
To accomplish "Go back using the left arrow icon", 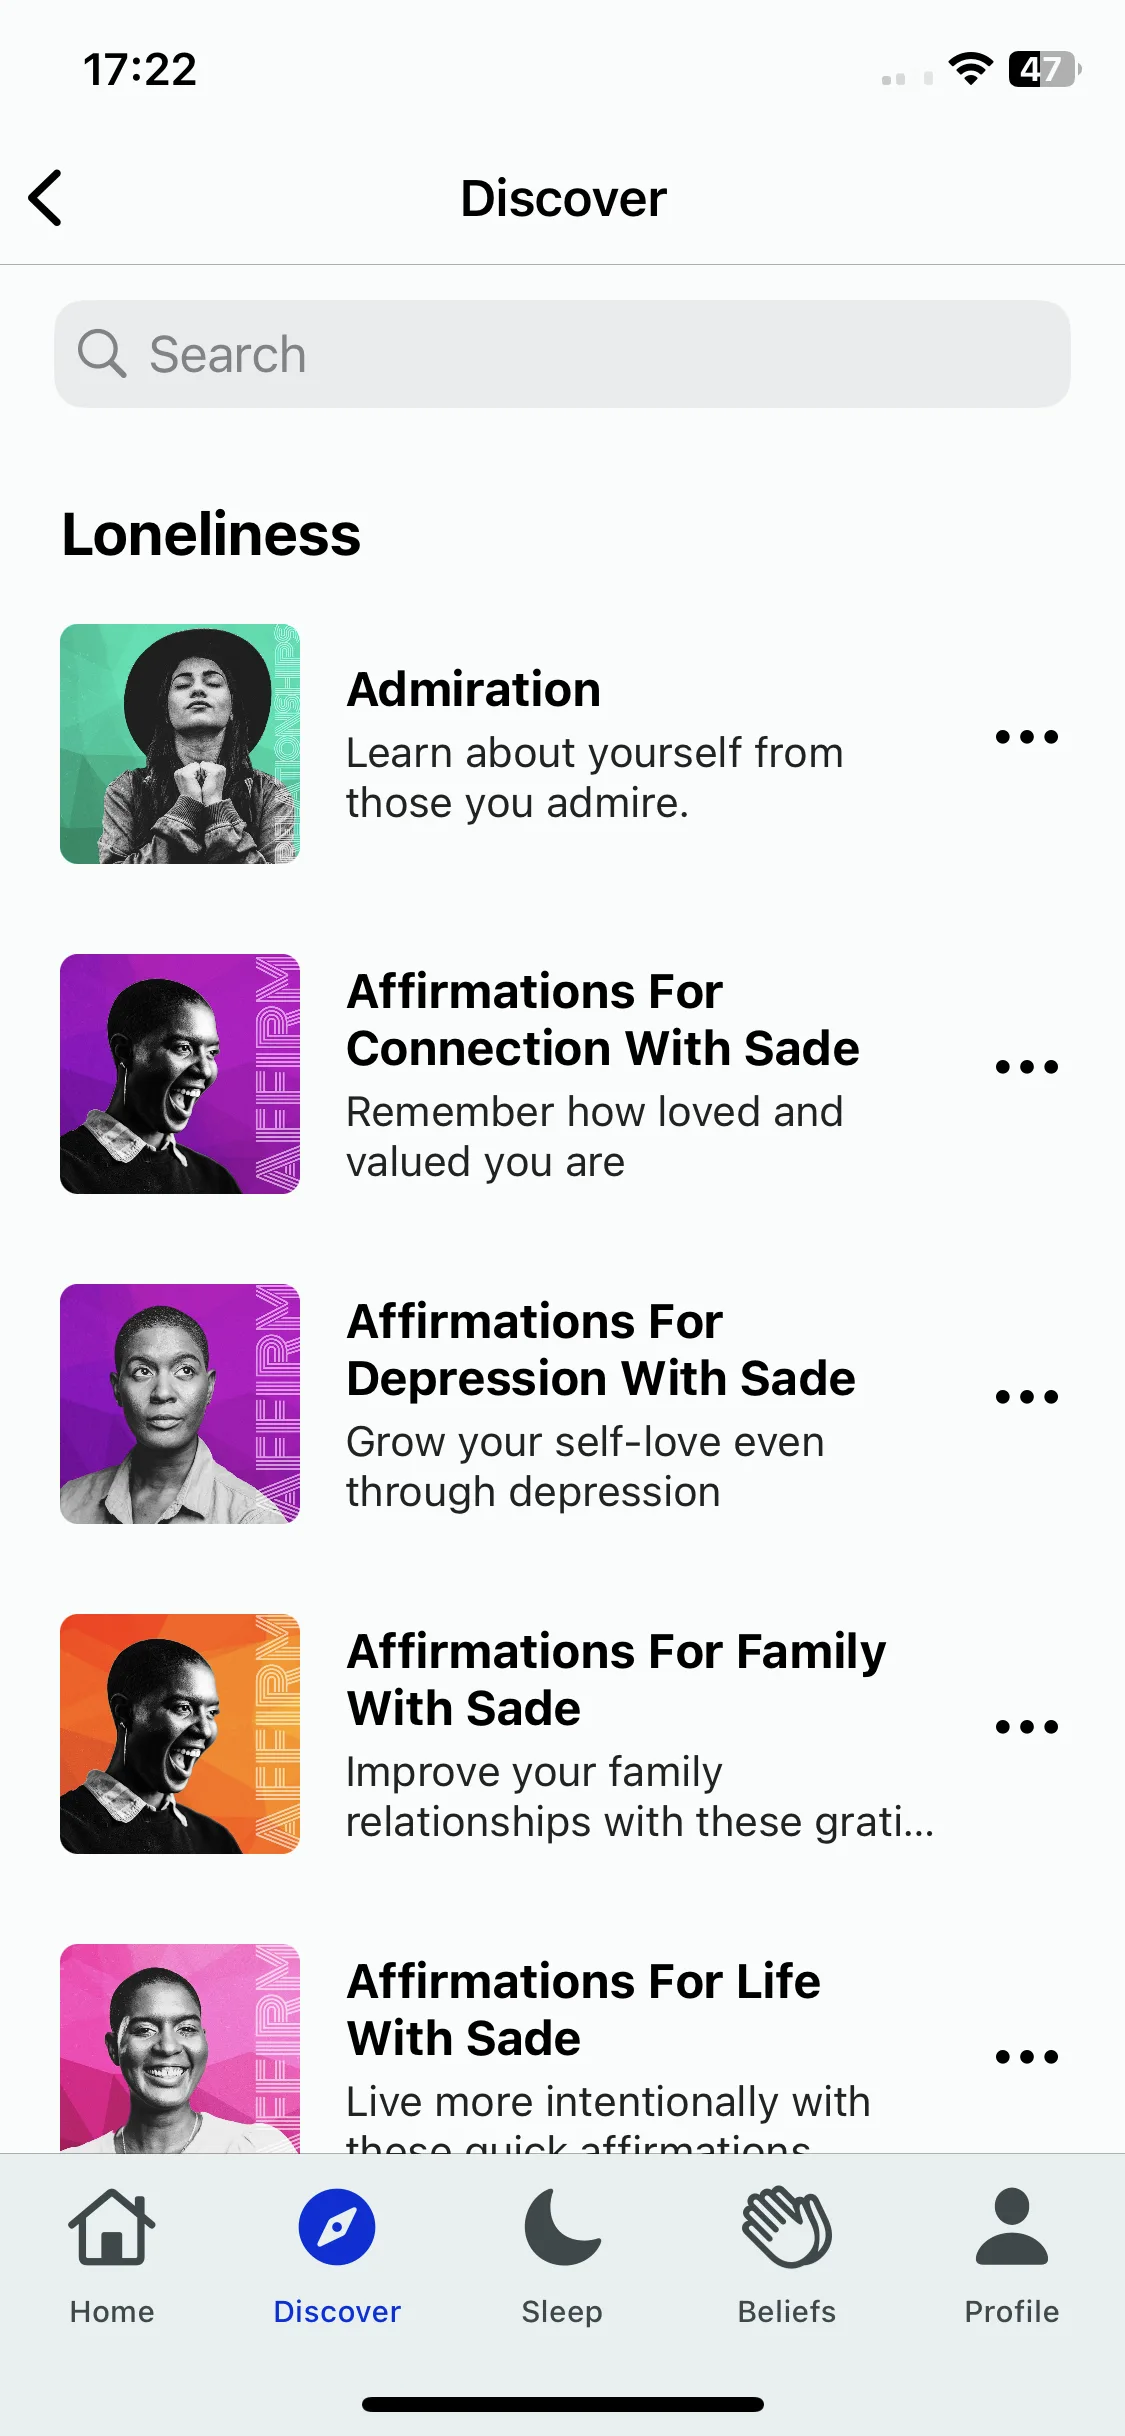I will coord(46,198).
